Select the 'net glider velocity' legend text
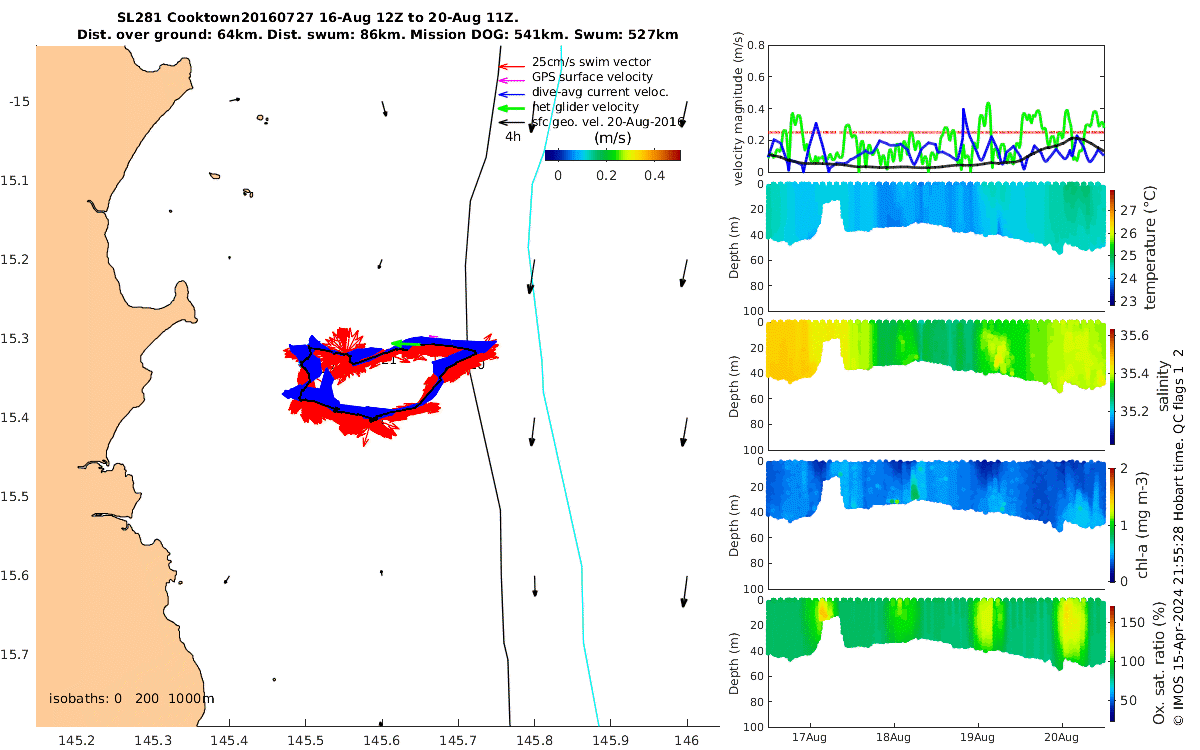 (x=585, y=107)
